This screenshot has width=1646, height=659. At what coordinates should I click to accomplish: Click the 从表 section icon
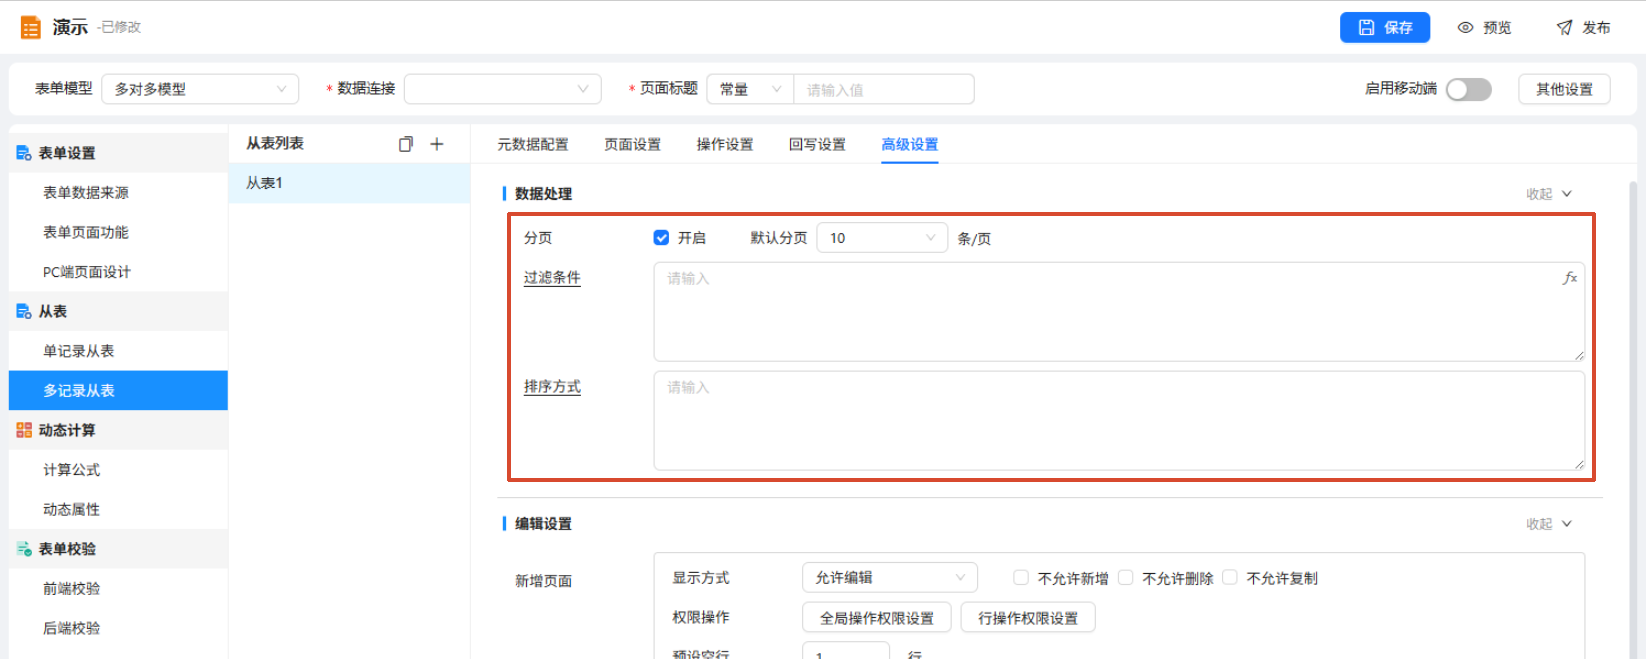pos(23,311)
